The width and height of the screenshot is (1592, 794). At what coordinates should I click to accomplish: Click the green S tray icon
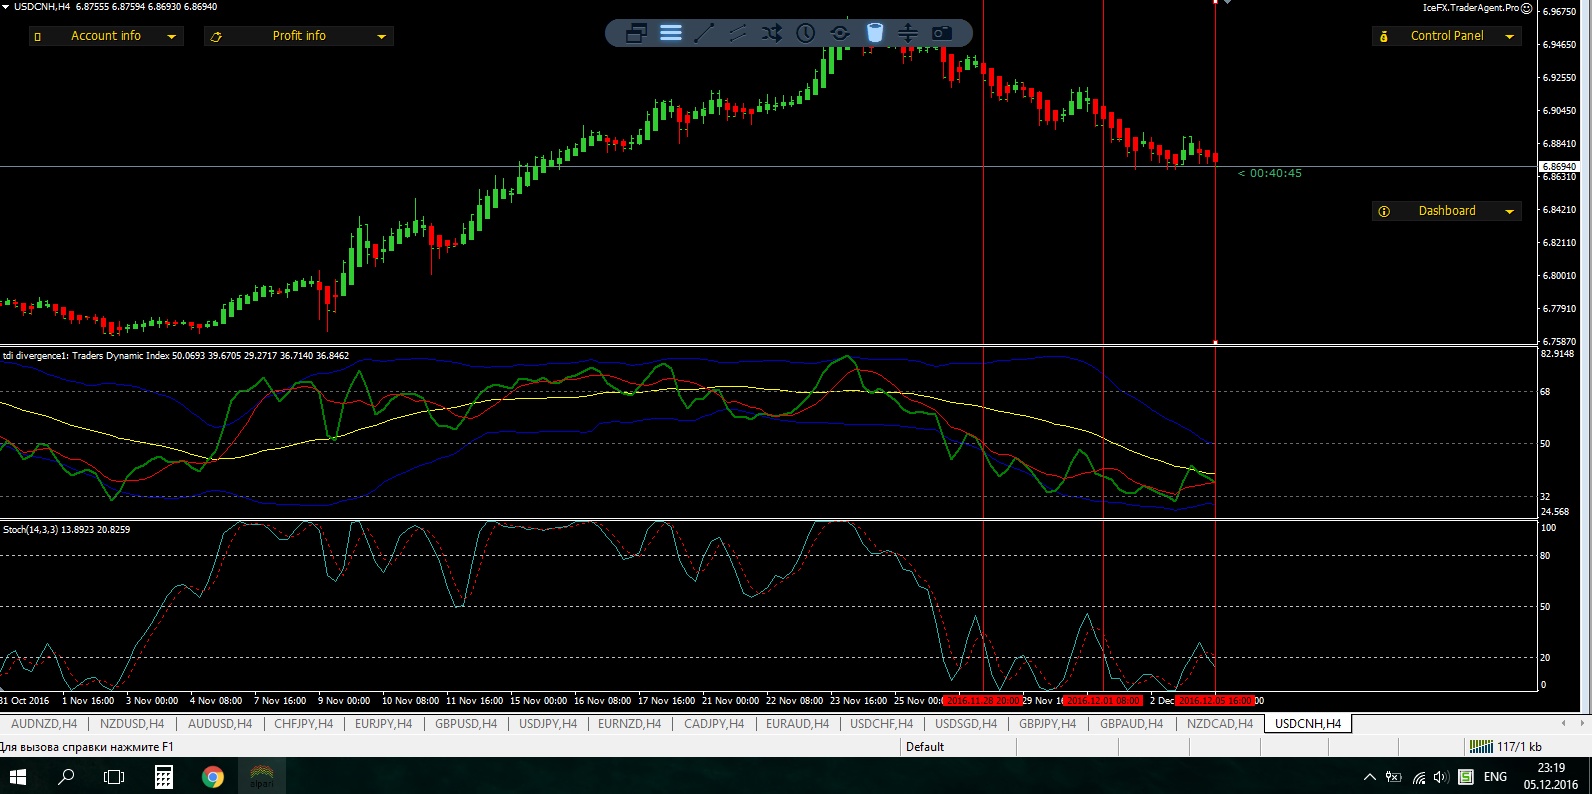(1465, 777)
